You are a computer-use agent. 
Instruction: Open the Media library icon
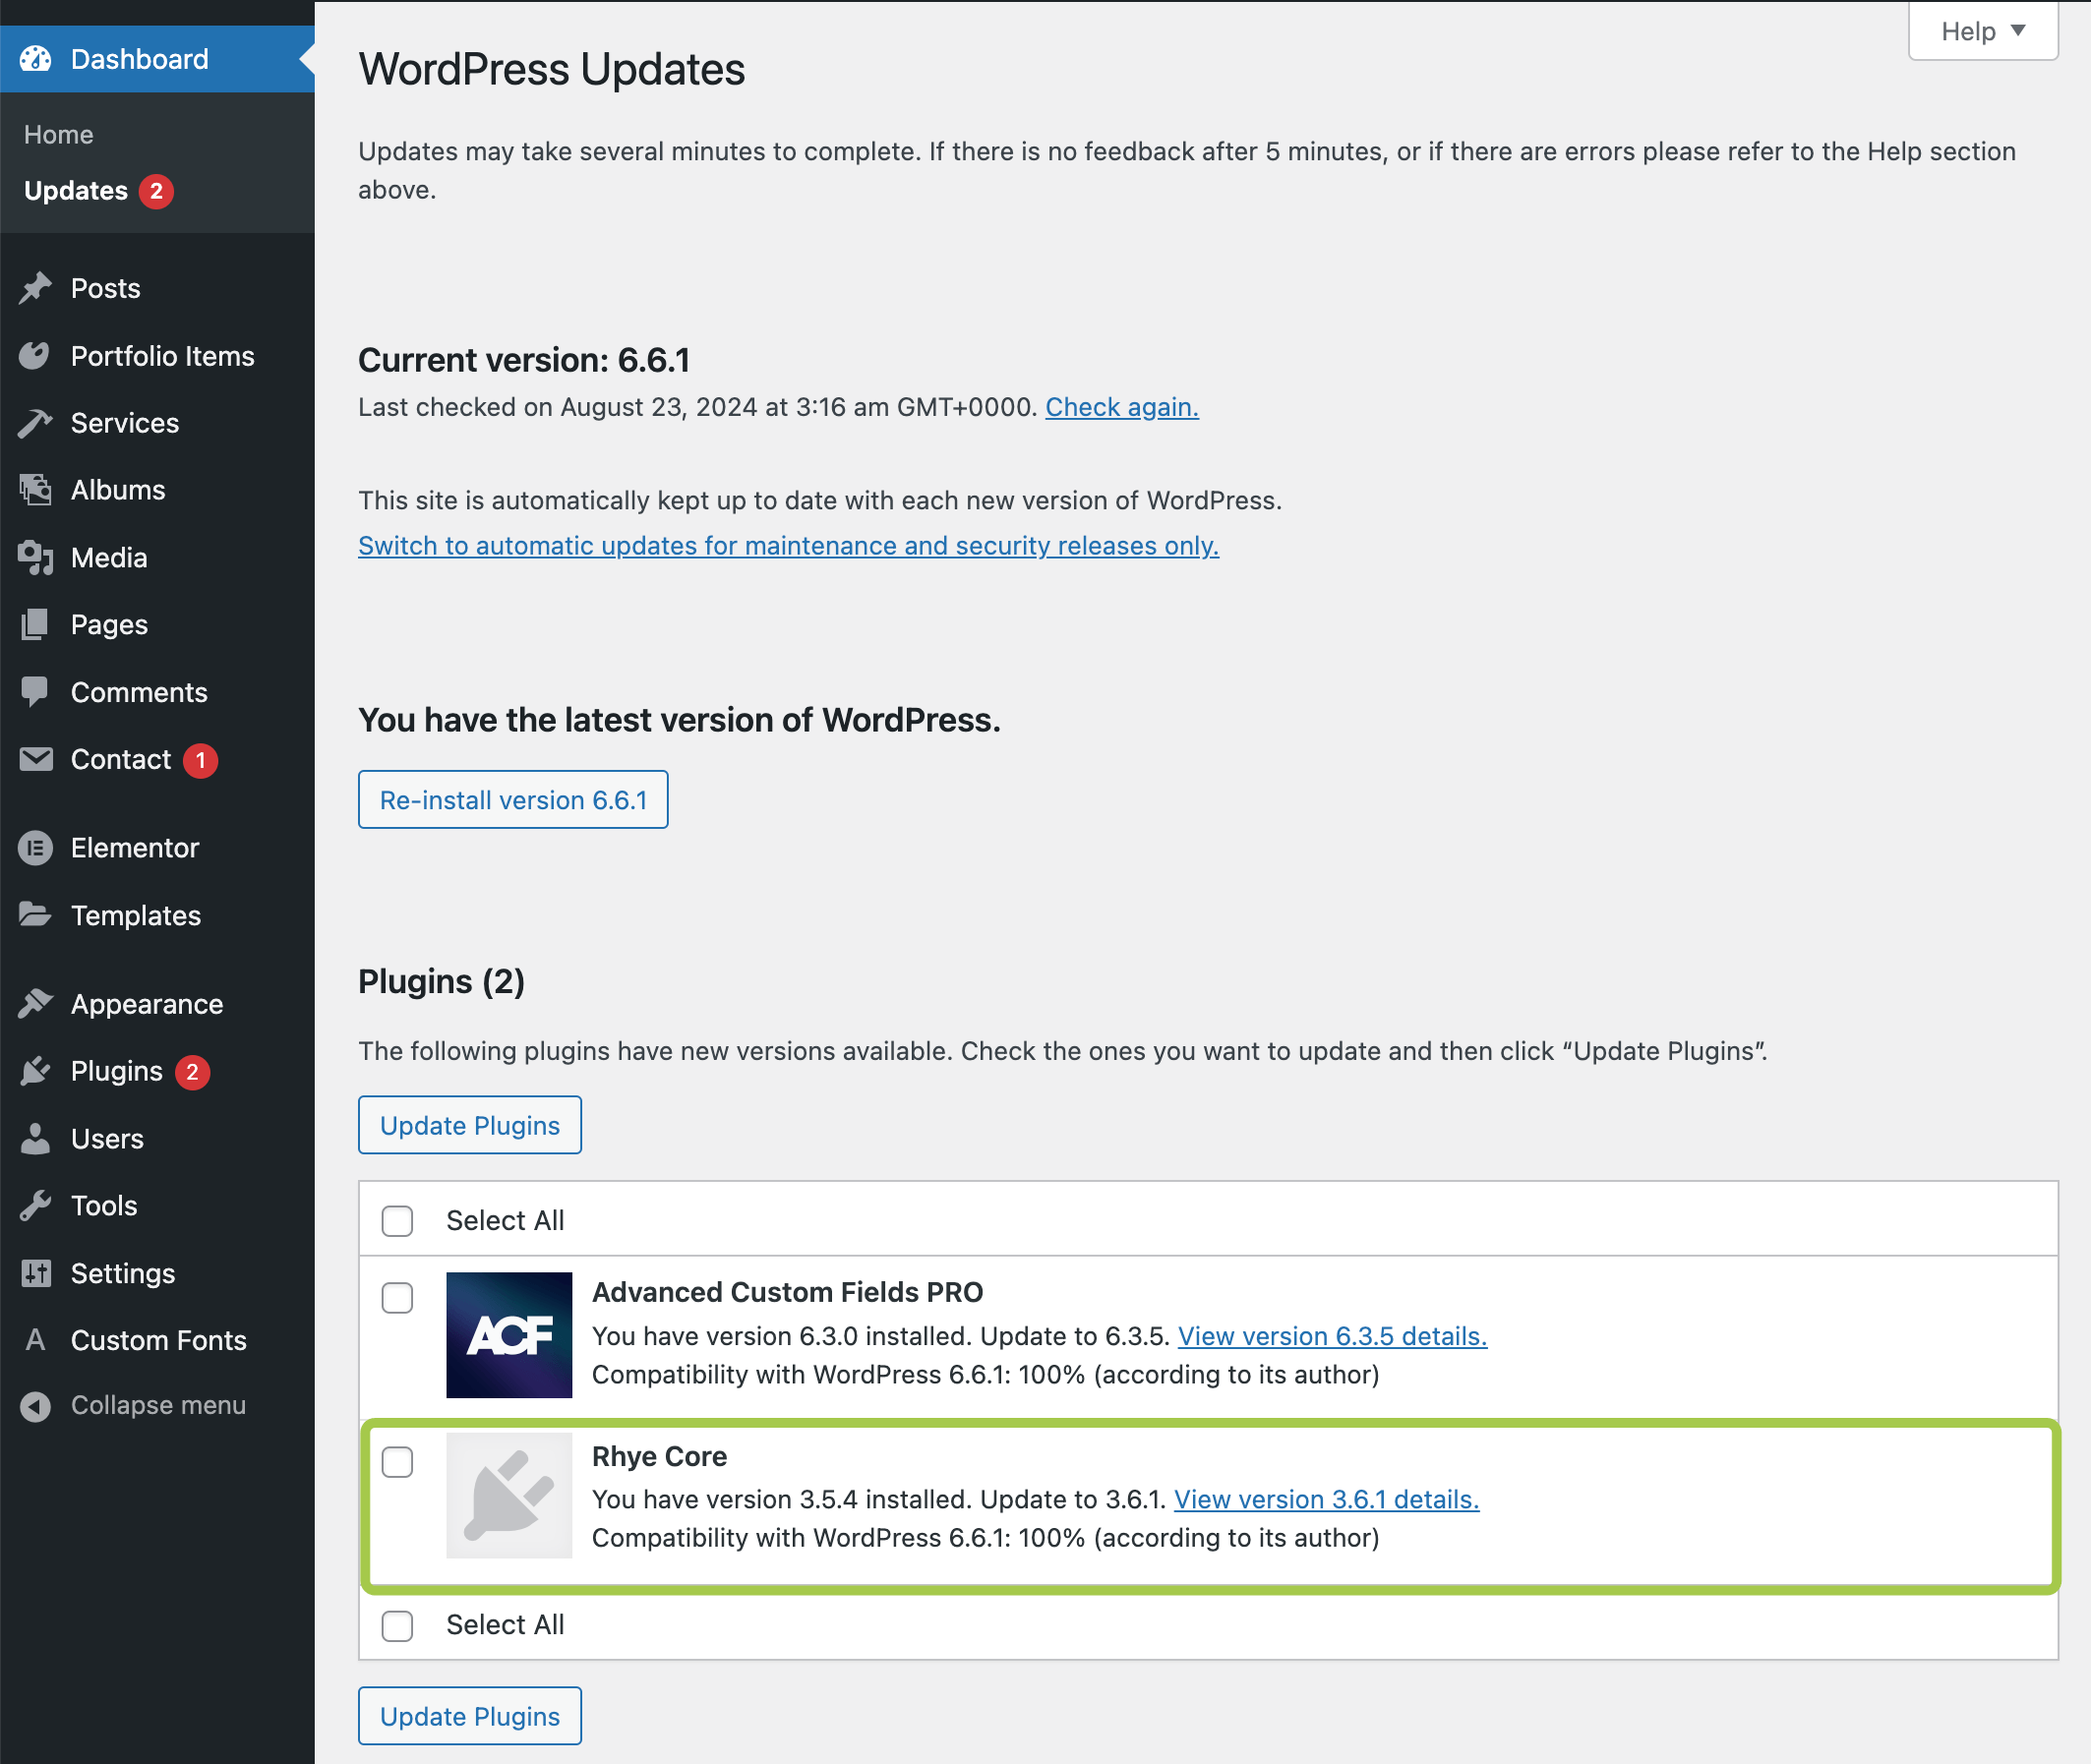(35, 557)
